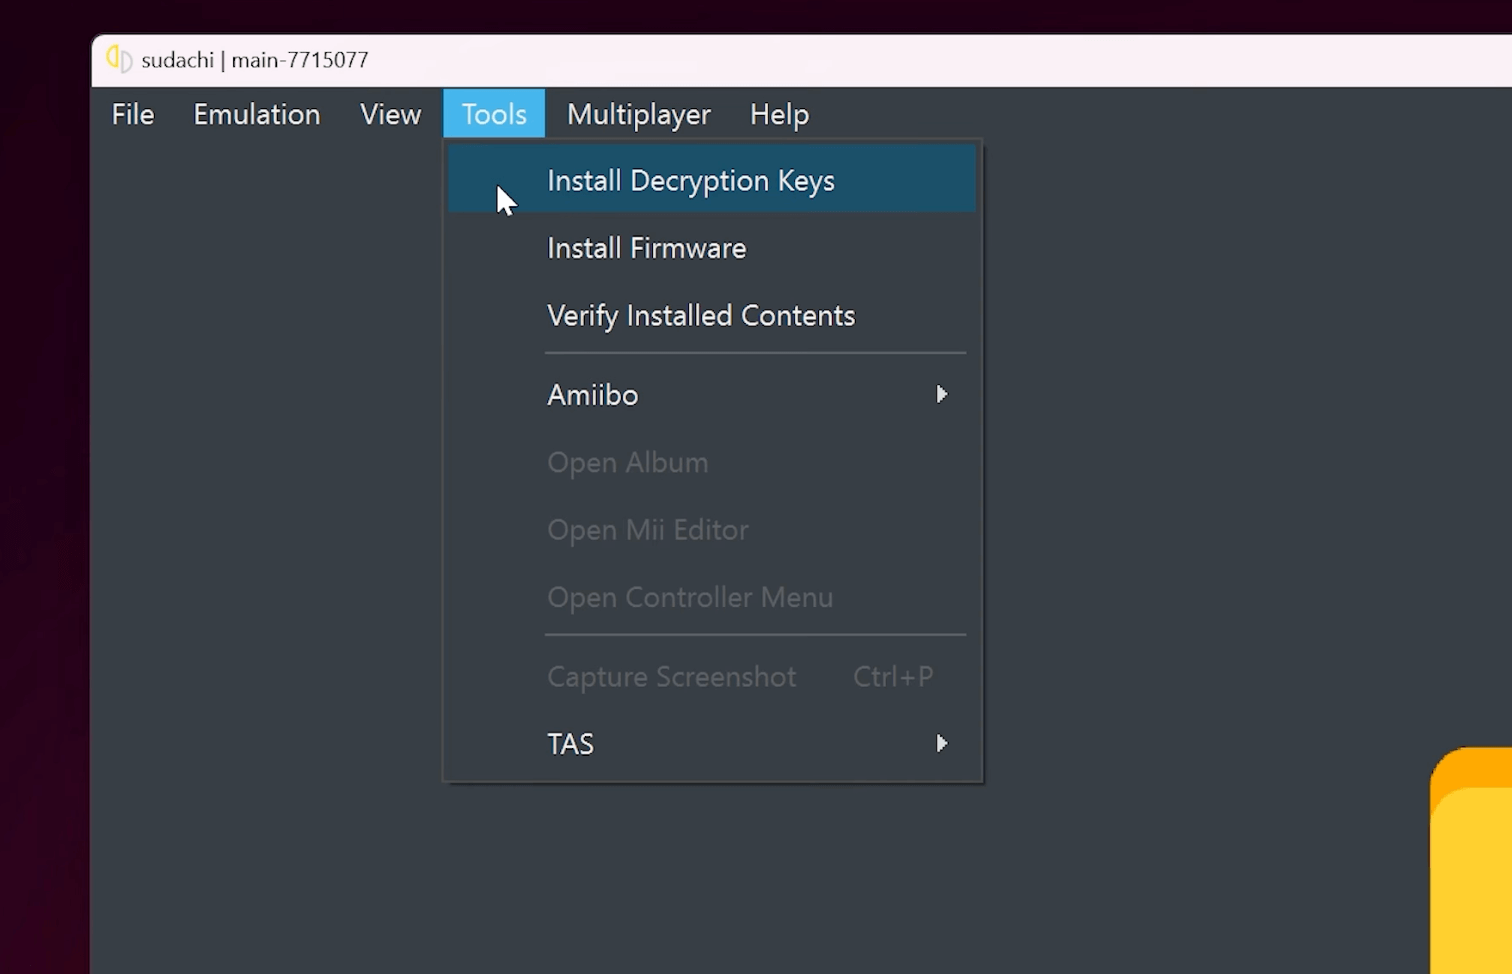The height and width of the screenshot is (974, 1512).
Task: Open the View menu
Action: point(390,114)
